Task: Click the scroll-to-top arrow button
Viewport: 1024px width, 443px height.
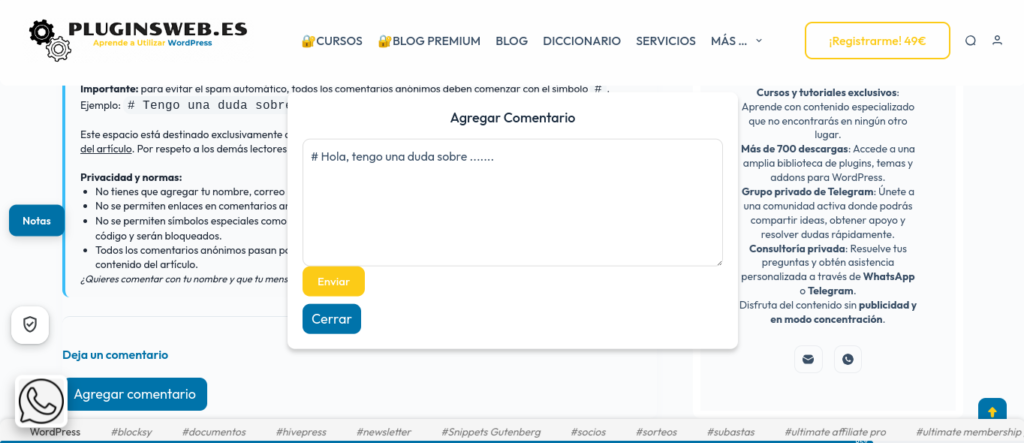Action: (x=992, y=411)
